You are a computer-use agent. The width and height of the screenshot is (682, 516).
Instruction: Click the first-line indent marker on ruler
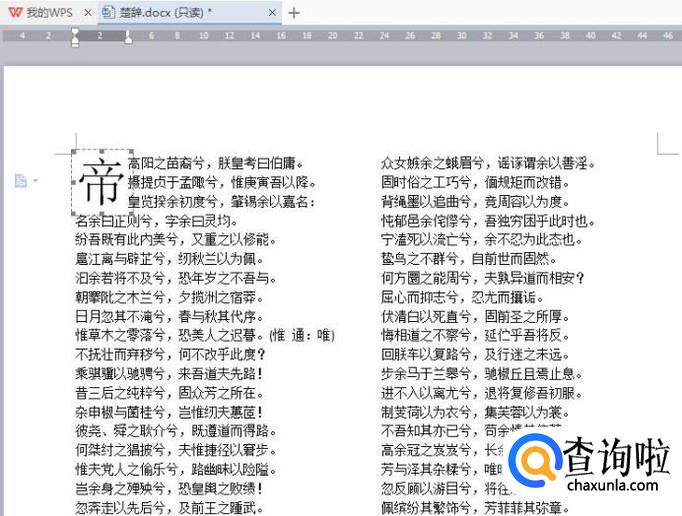coord(75,32)
